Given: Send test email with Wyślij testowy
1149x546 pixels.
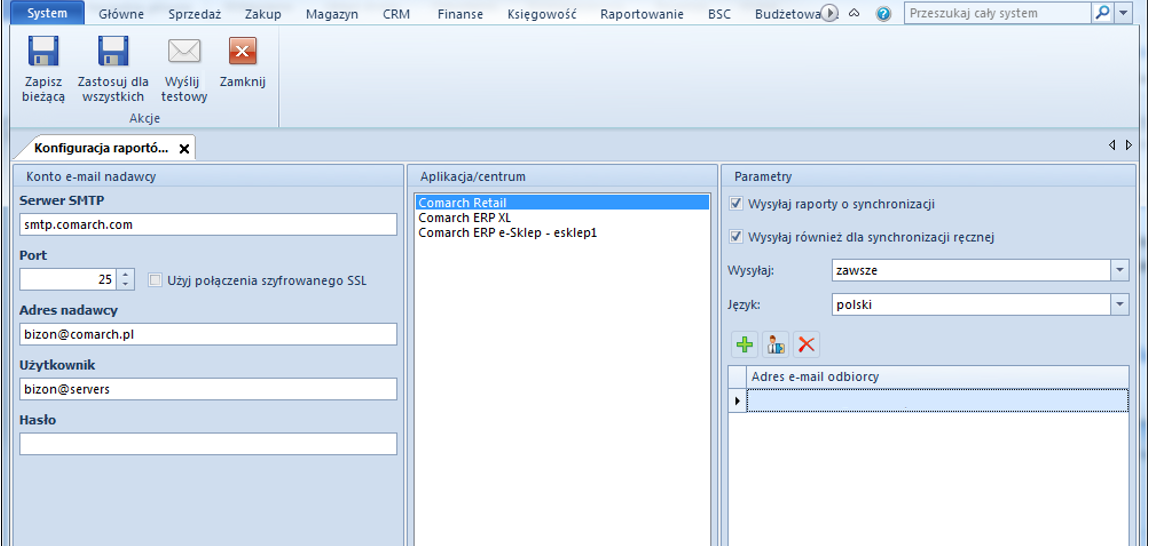Looking at the screenshot, I should coord(184,70).
